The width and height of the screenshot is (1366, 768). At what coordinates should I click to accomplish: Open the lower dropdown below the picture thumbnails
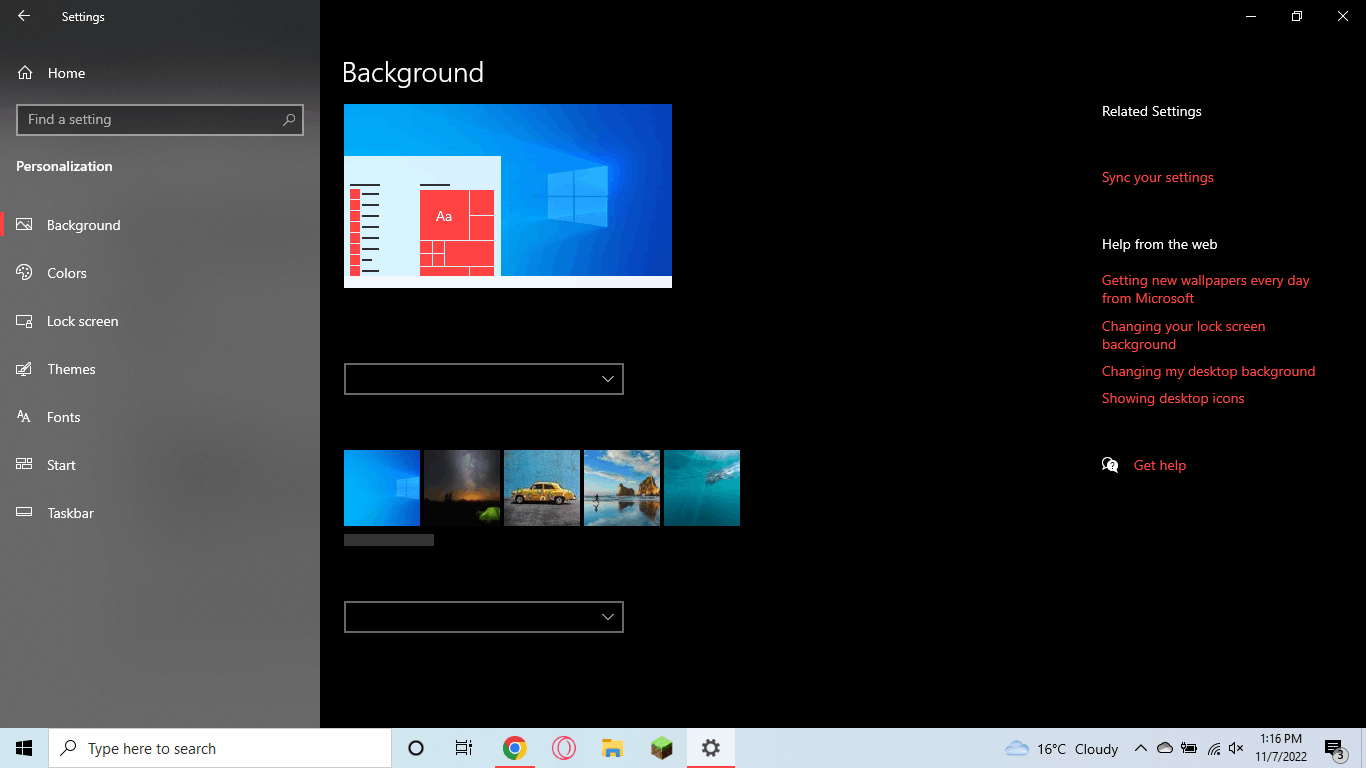484,617
